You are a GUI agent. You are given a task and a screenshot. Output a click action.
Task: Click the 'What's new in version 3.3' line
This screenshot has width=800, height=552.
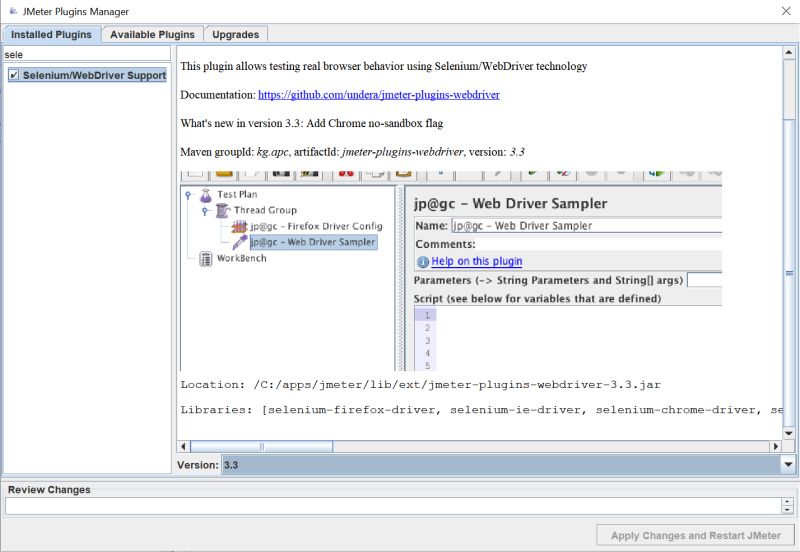[312, 123]
